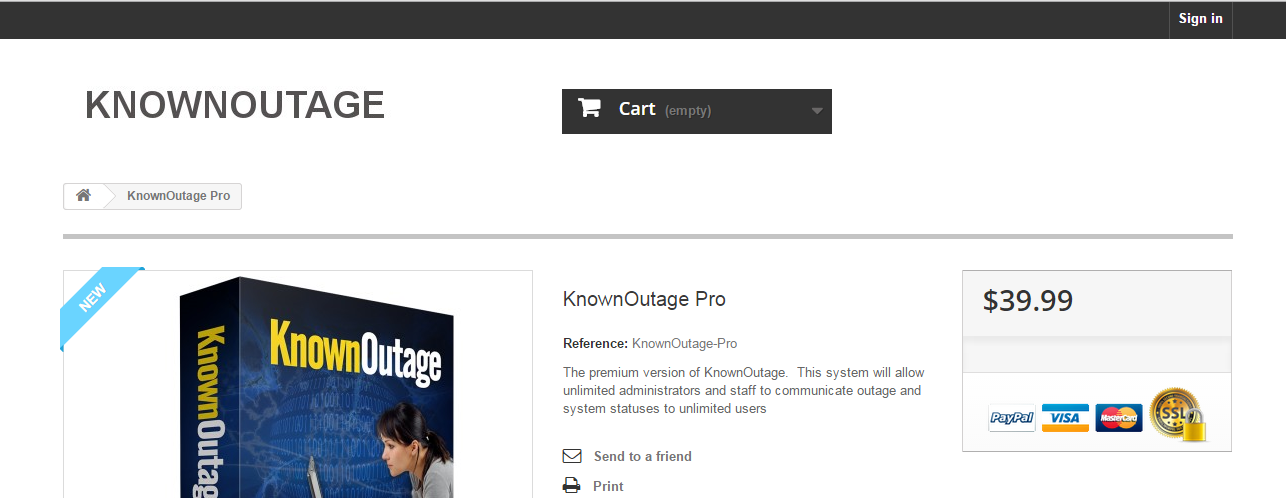Viewport: 1286px width, 498px height.
Task: Click the envelope icon beside Send to a friend
Action: coord(572,456)
